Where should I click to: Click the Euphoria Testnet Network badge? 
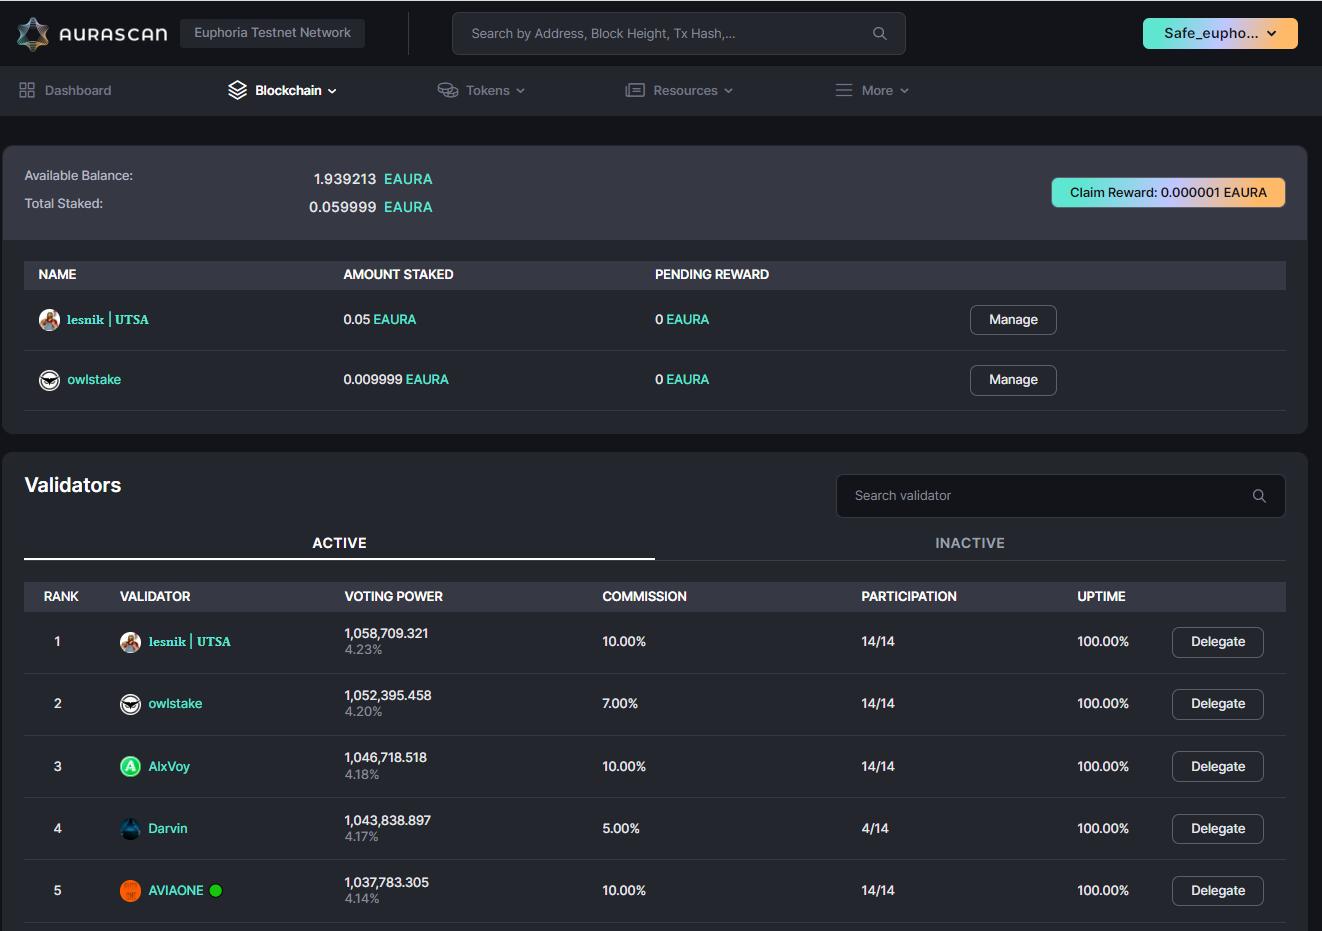pos(272,33)
